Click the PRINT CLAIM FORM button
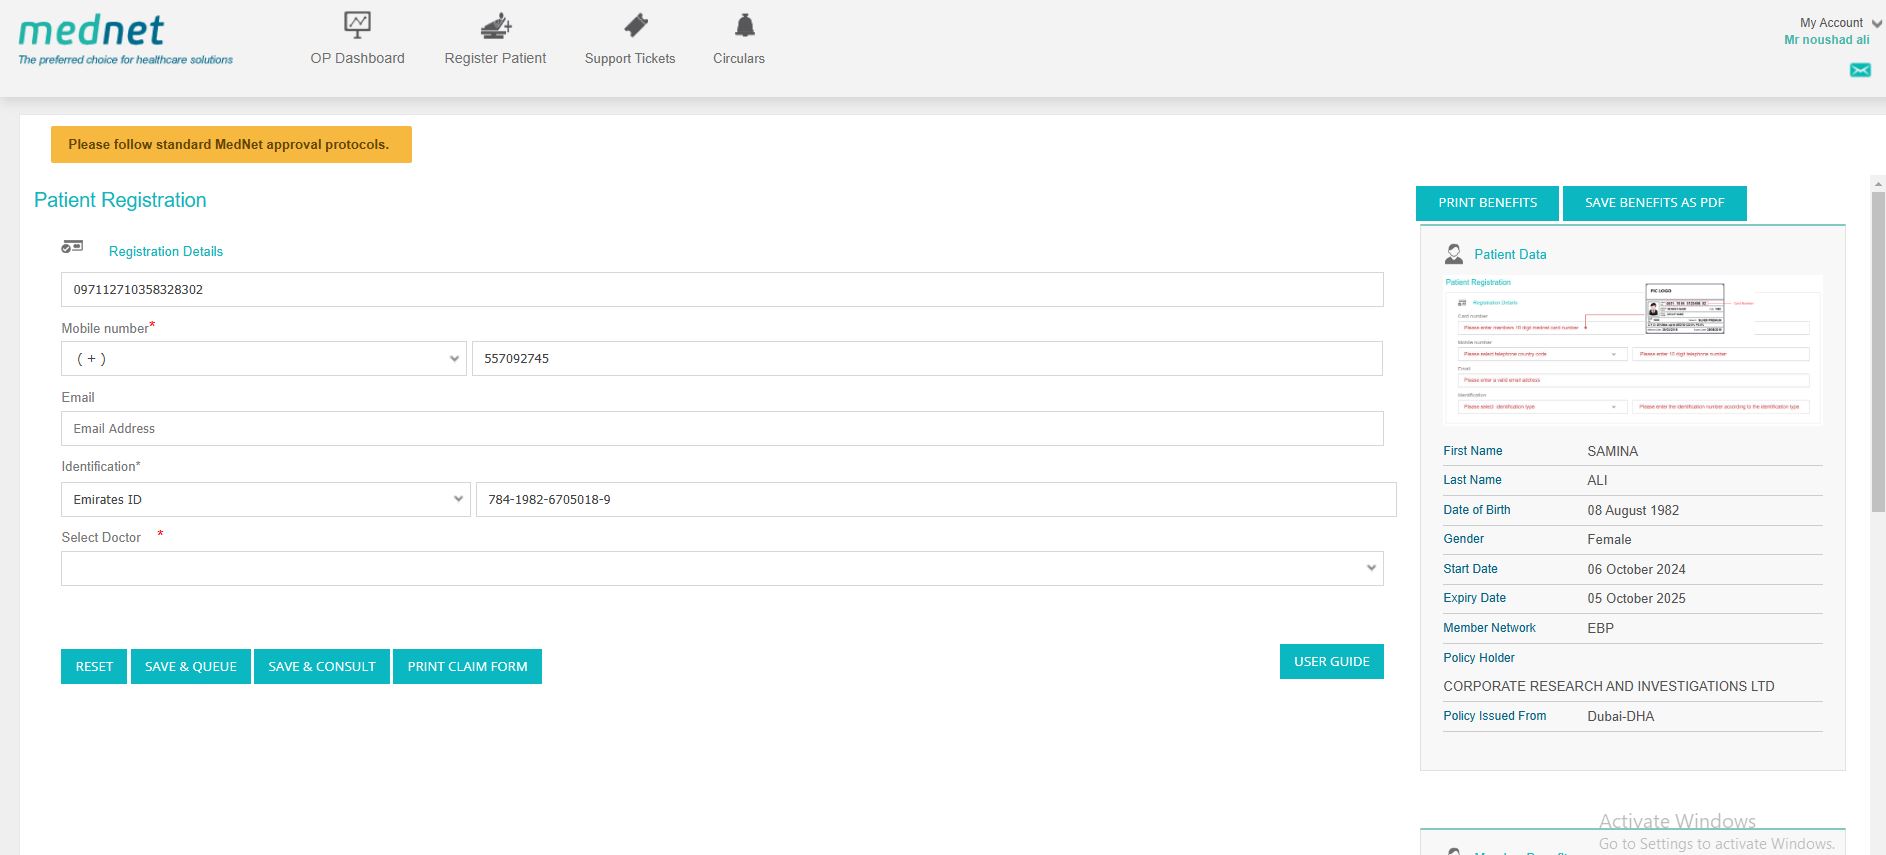The image size is (1886, 855). (x=467, y=666)
